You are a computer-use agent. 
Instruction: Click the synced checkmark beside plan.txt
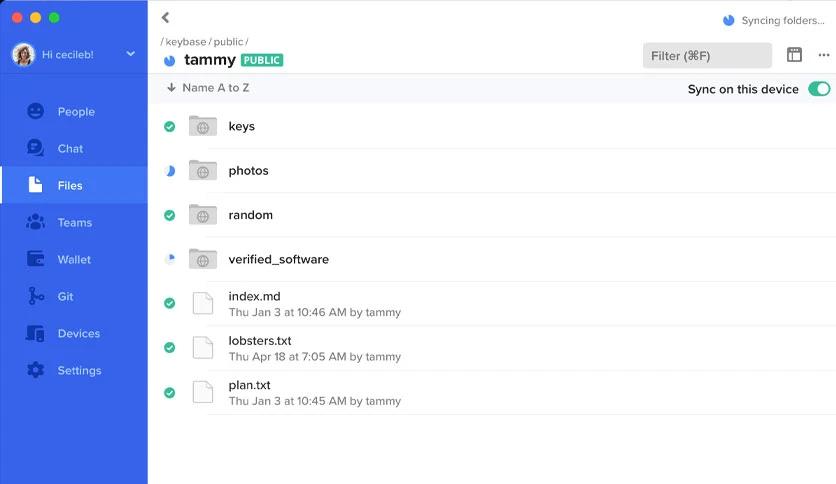point(170,392)
